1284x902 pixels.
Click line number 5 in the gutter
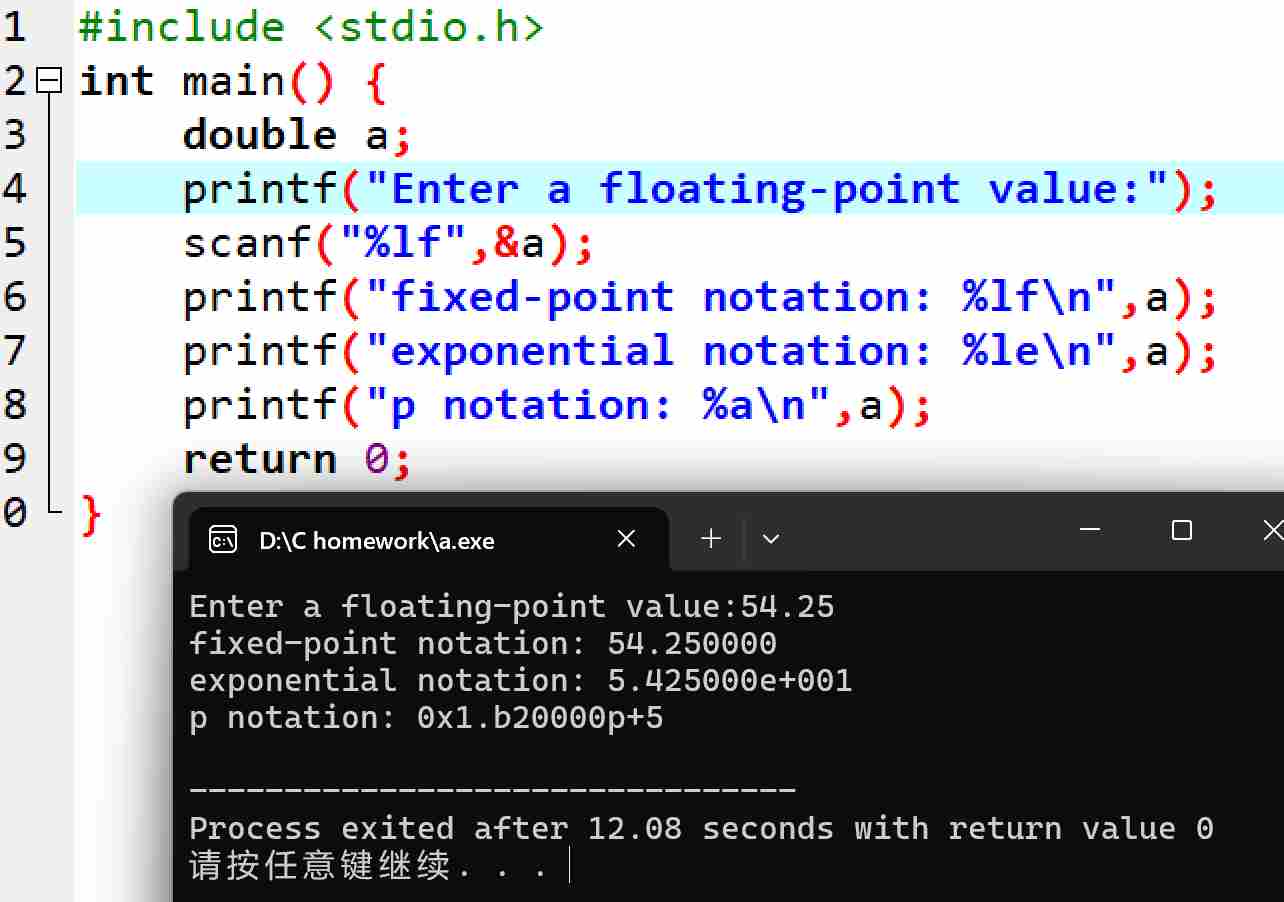[x=14, y=243]
